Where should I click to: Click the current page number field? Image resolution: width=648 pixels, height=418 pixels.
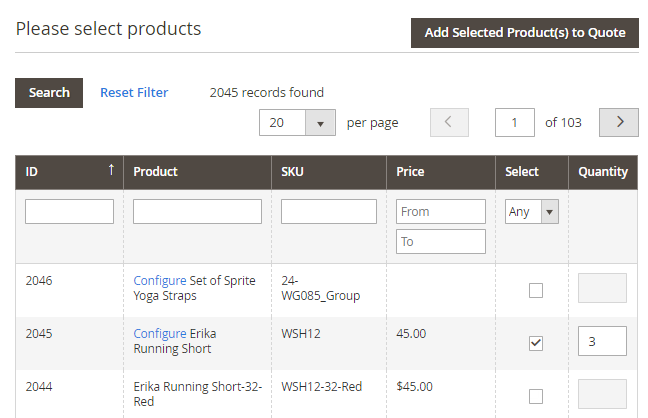pos(514,123)
